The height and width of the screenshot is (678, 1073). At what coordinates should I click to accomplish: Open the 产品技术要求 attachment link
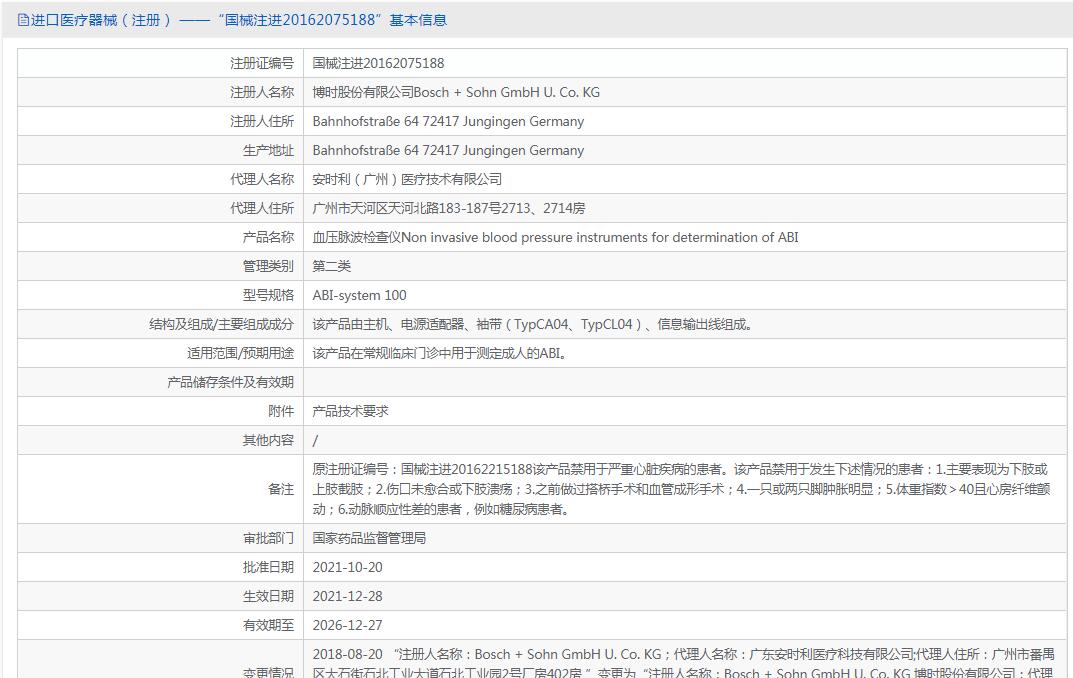(350, 411)
